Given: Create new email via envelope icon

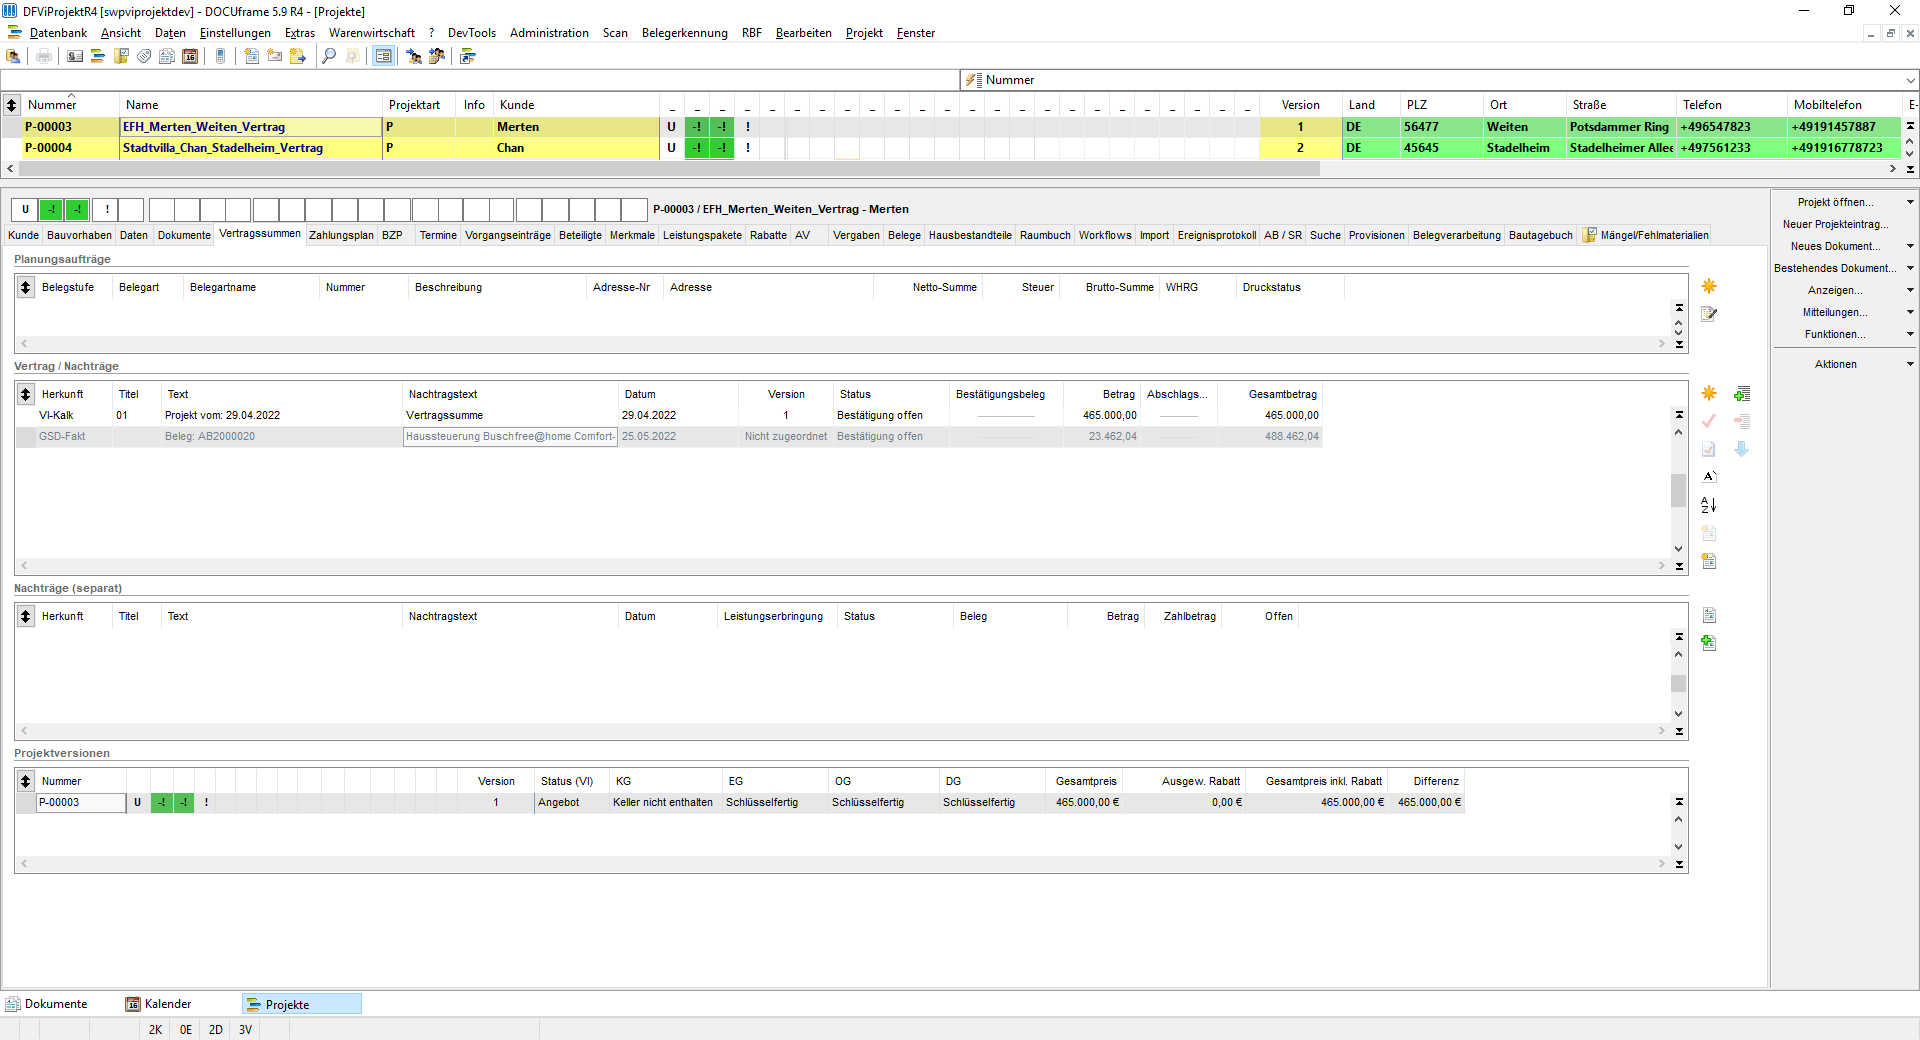Looking at the screenshot, I should (274, 57).
